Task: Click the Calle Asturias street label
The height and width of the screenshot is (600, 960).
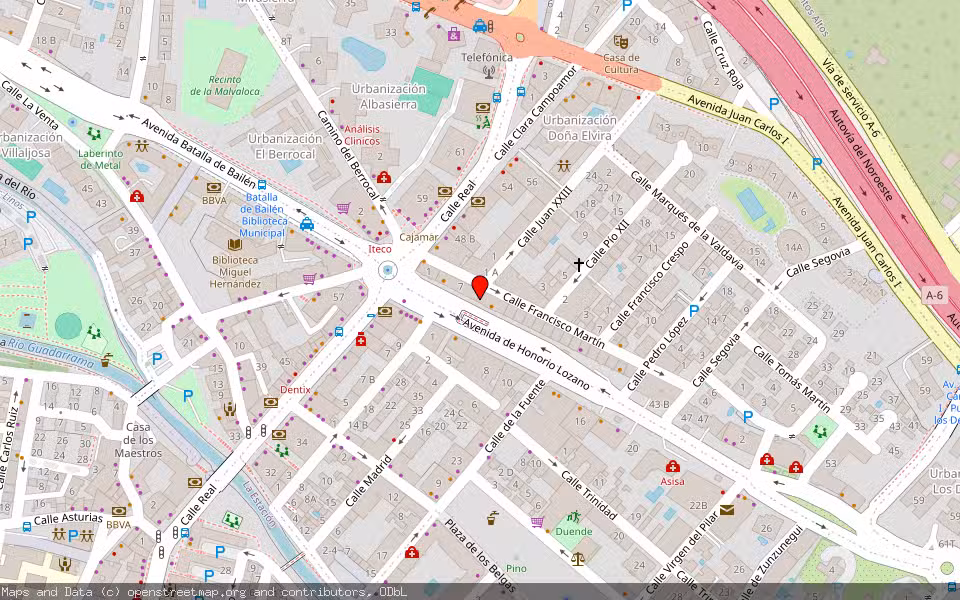Action: pos(69,519)
